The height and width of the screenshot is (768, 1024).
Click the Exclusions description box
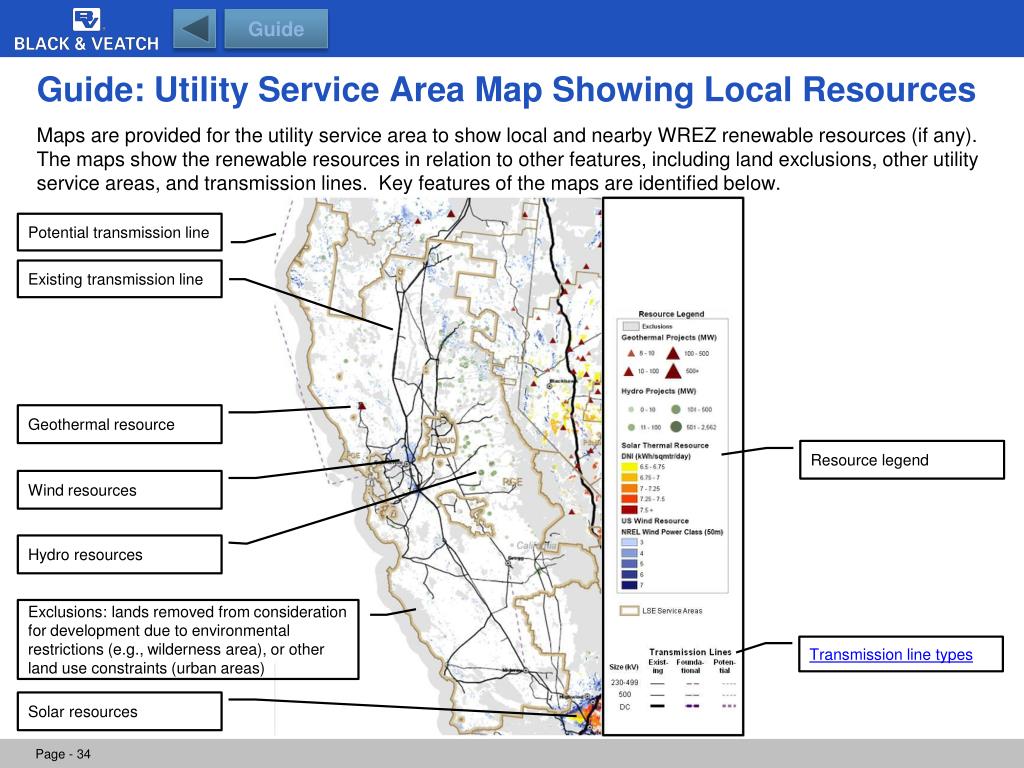pos(188,639)
